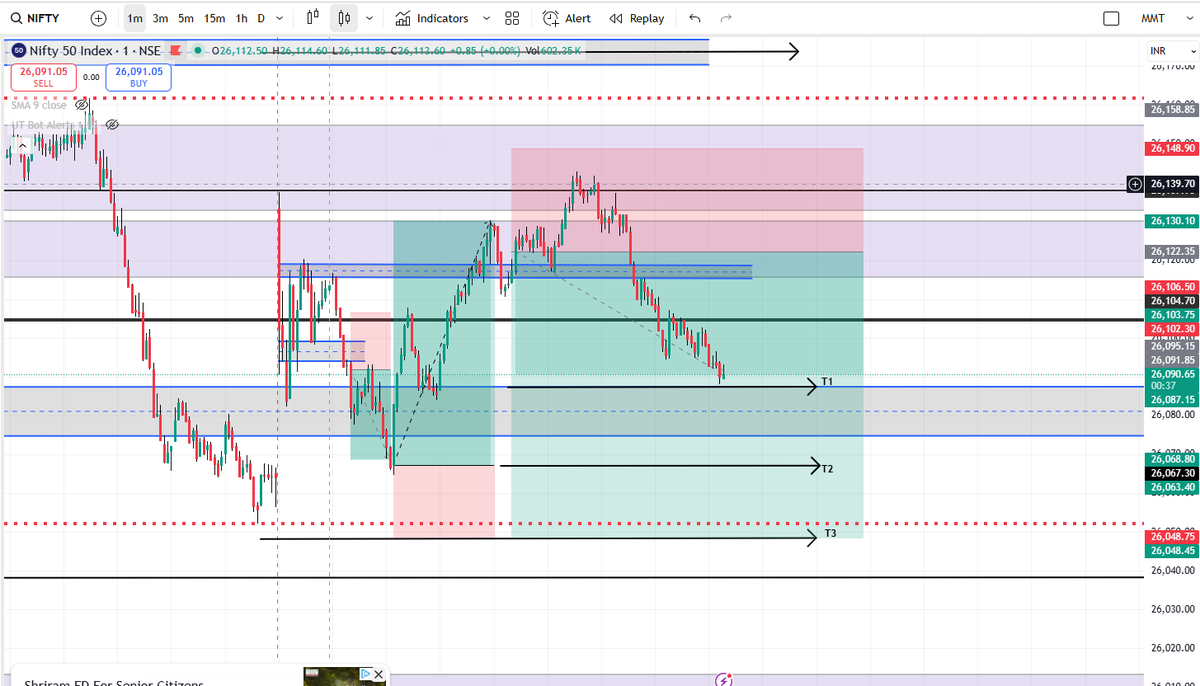Choose the 1h timeframe
Screen dimensions: 1200x686
[242, 18]
